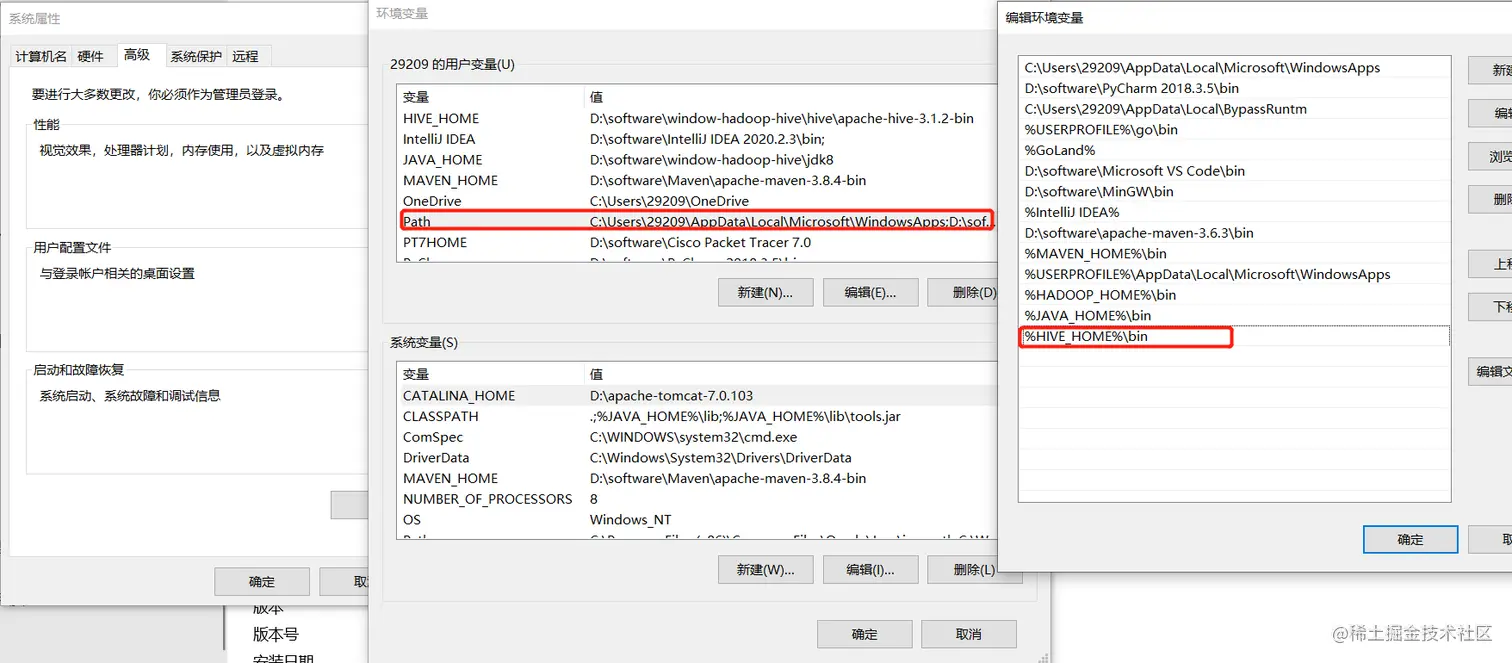
Task: Click 取消 in the 环境变量 window
Action: coord(969,634)
